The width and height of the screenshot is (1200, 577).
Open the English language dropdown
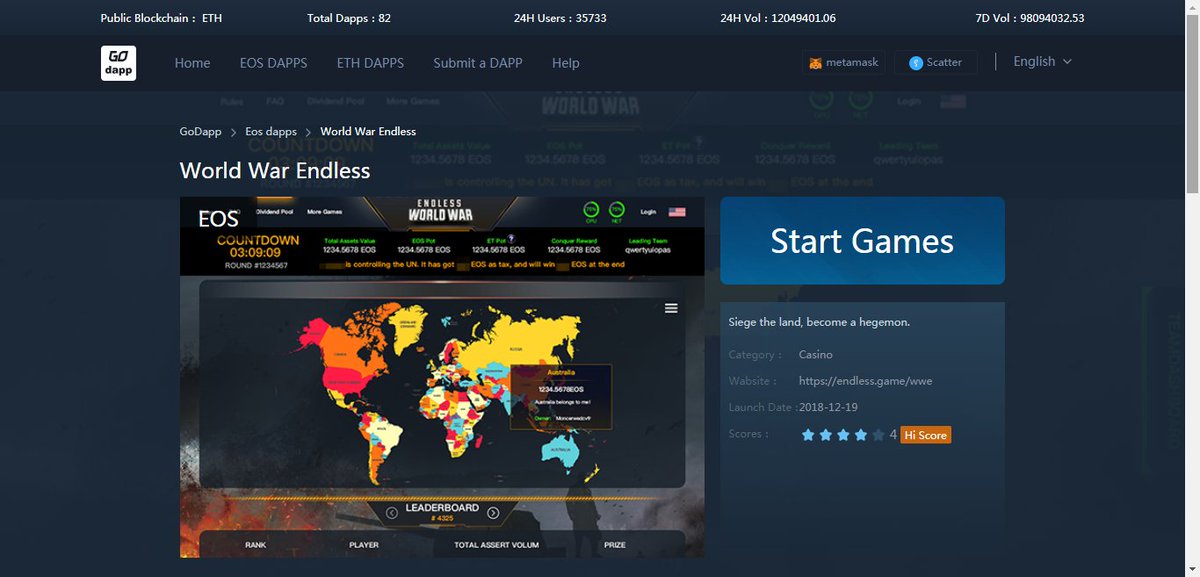coord(1042,61)
